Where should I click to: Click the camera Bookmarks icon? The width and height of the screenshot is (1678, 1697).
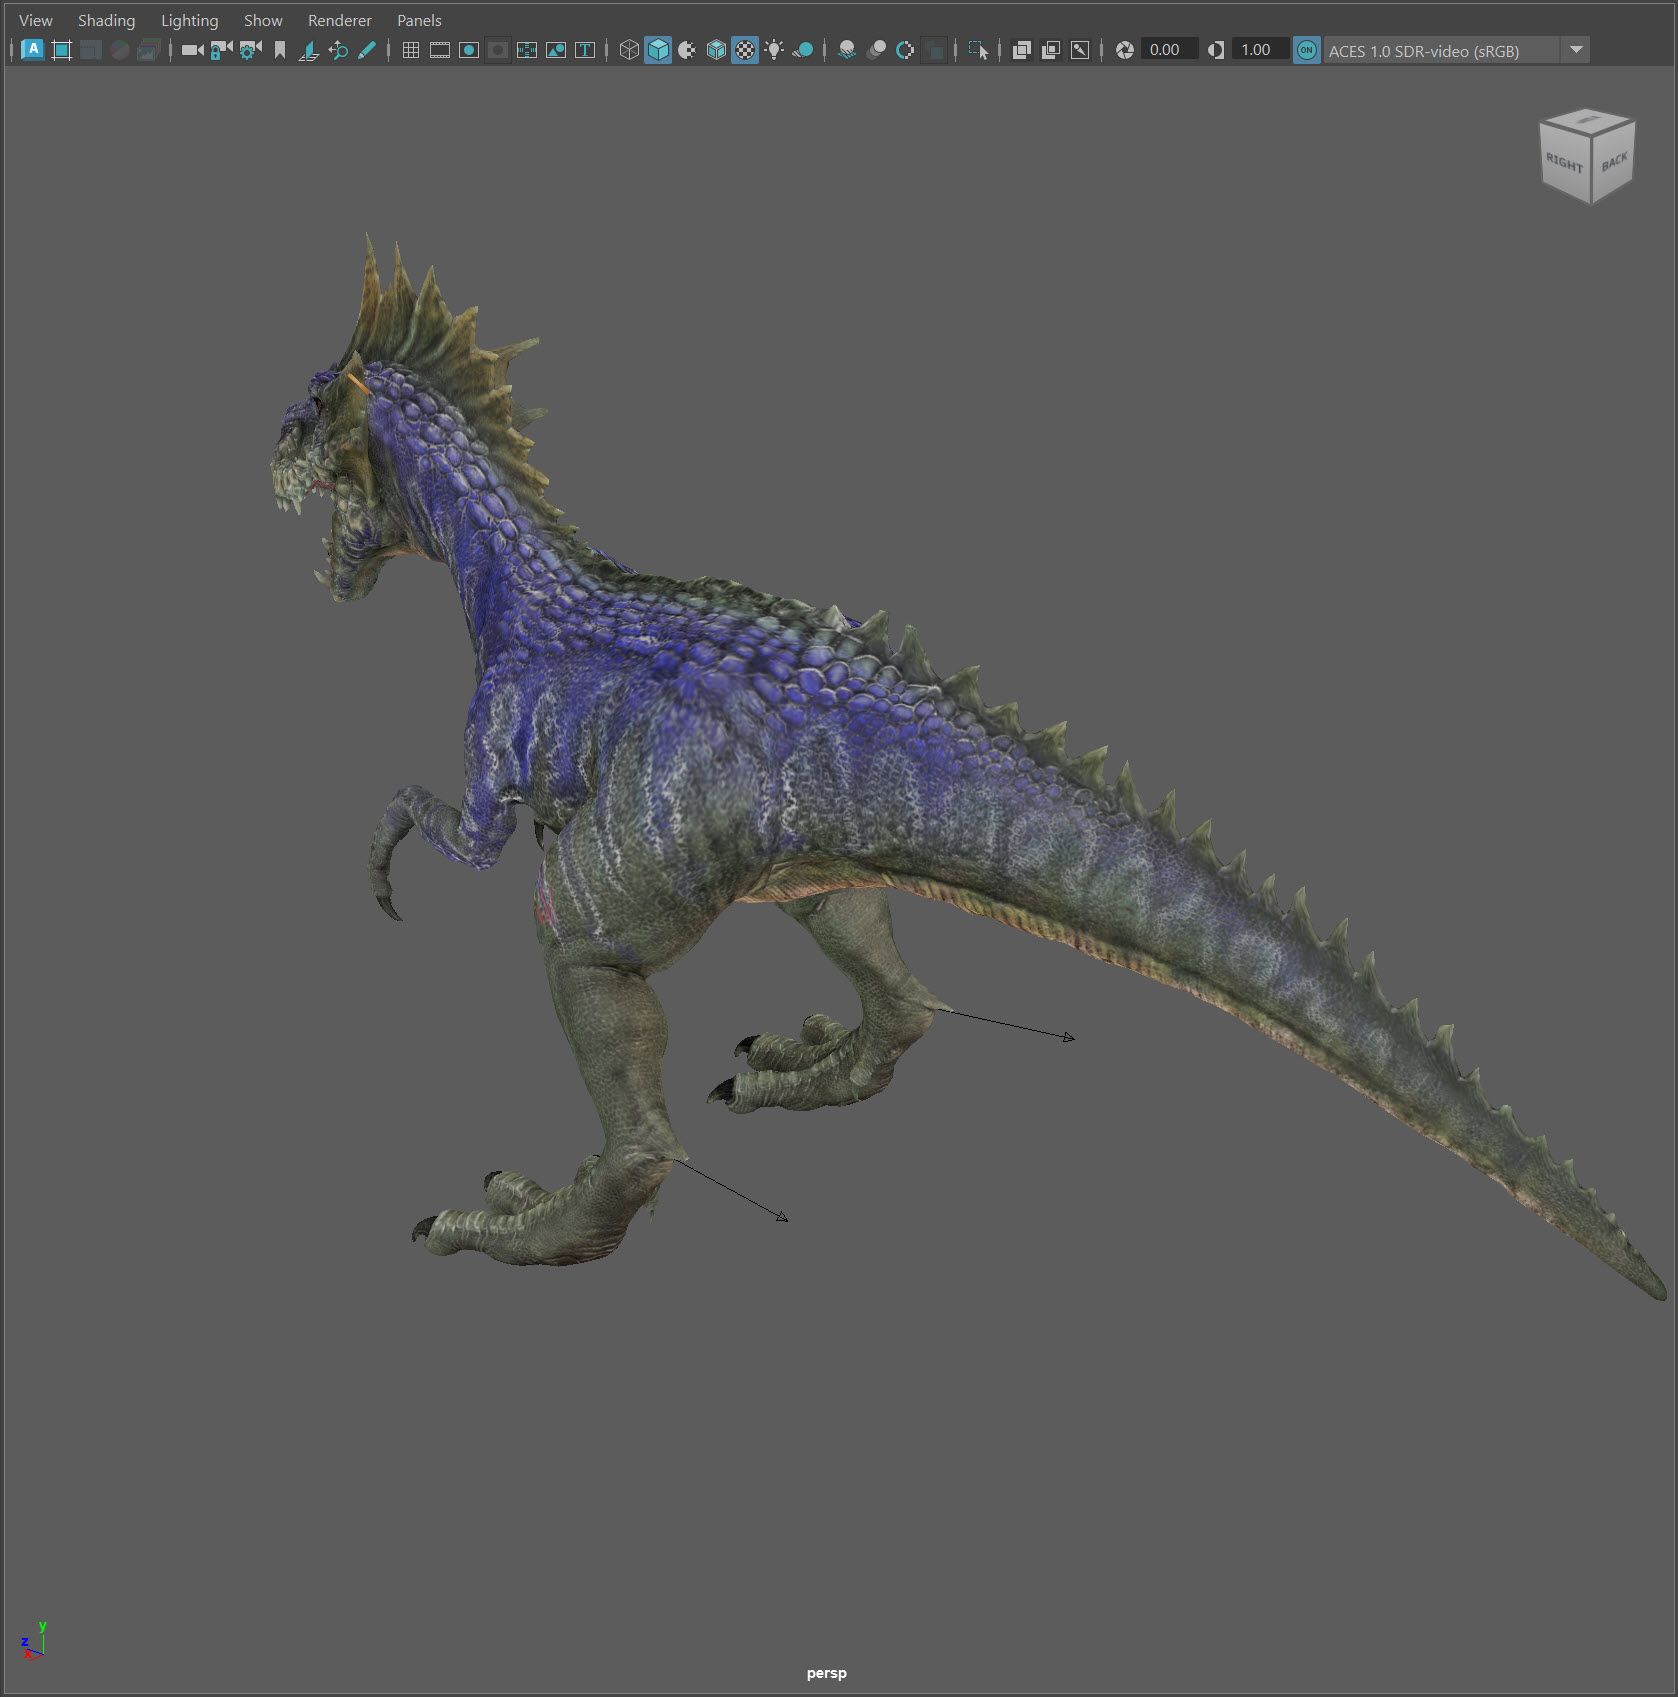280,50
